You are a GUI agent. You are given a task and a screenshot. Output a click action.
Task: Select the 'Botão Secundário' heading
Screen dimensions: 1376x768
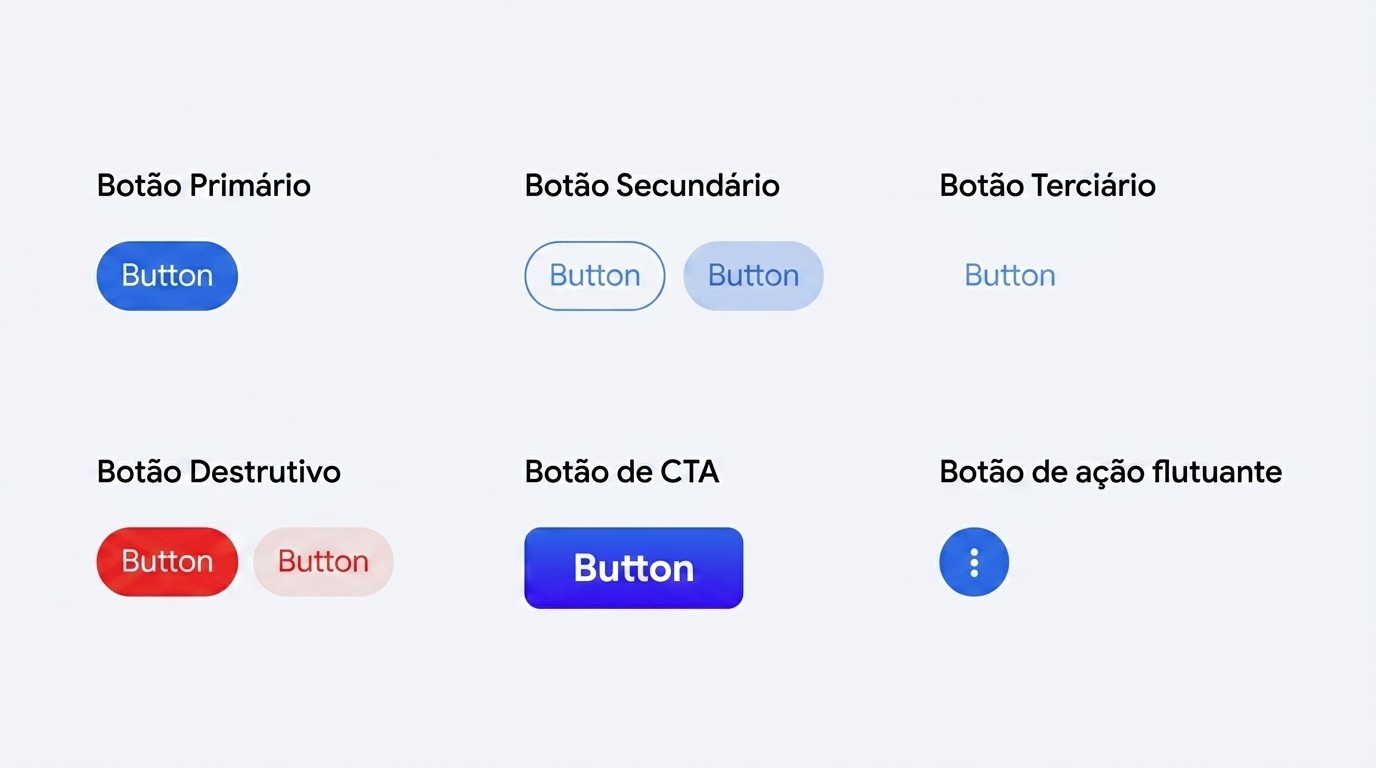[652, 185]
